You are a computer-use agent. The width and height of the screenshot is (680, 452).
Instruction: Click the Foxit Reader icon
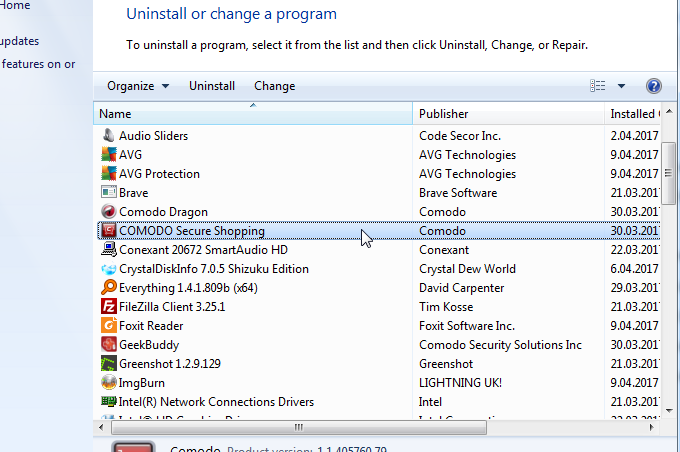coord(110,326)
